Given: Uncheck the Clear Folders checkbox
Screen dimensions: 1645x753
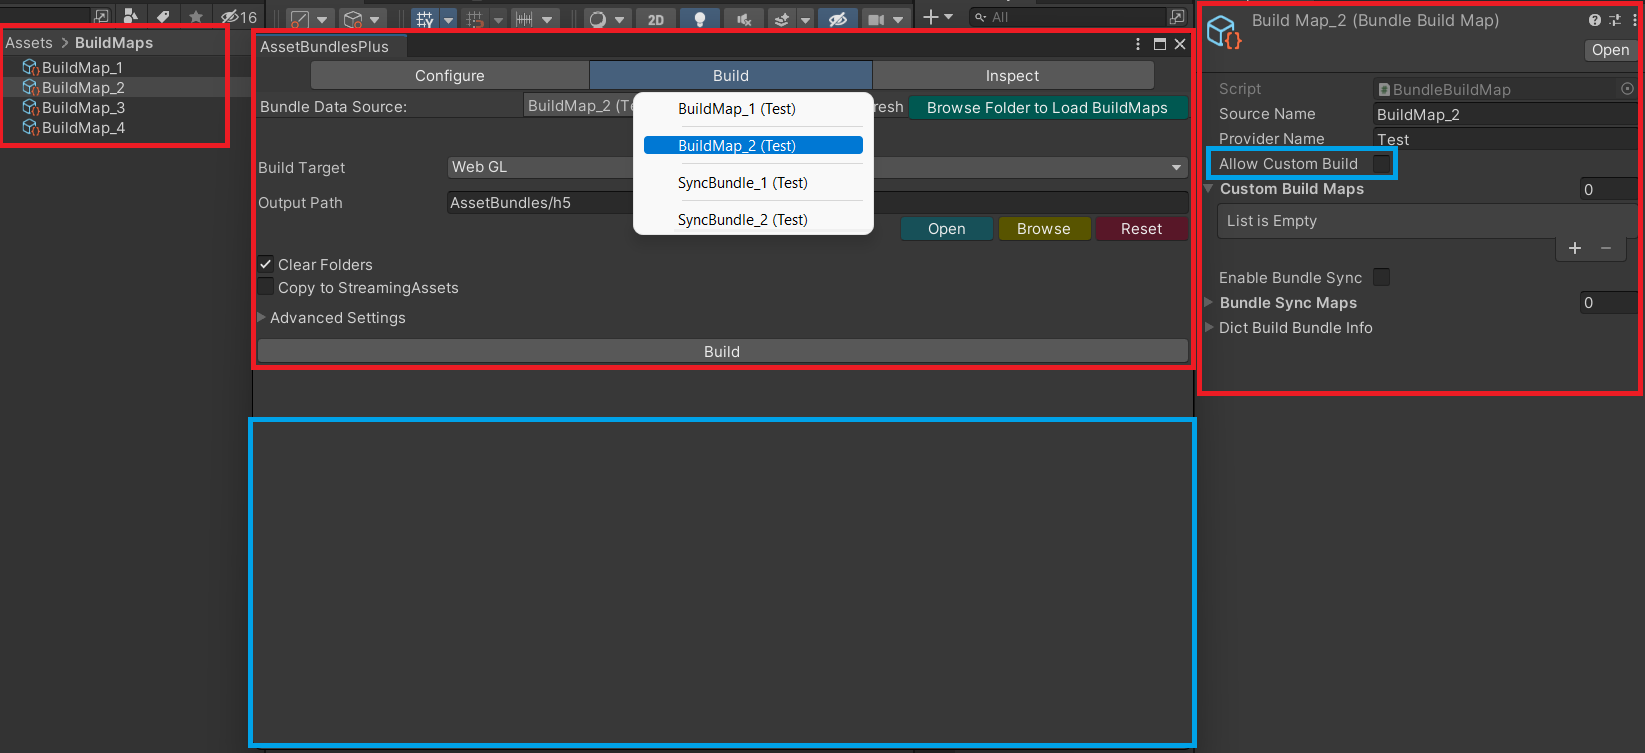Looking at the screenshot, I should coord(266,264).
